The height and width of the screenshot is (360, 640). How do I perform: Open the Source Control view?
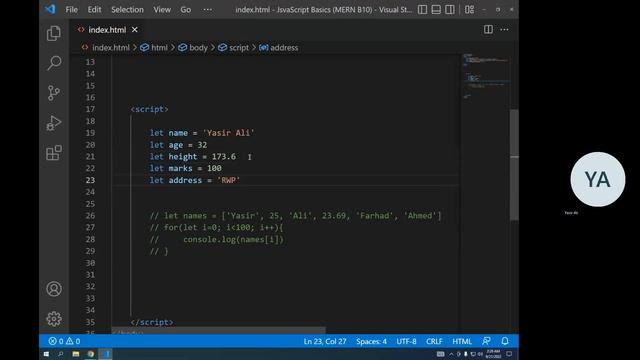pos(54,93)
